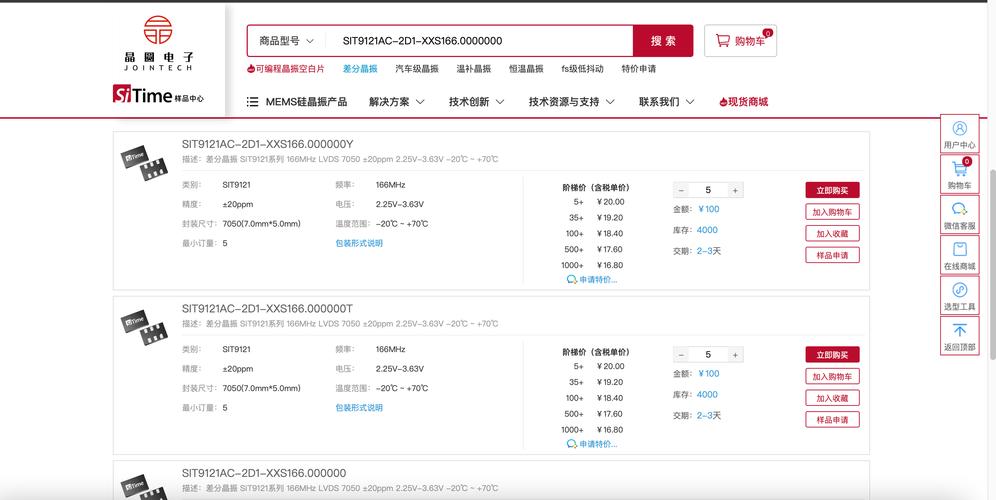The height and width of the screenshot is (500, 996).
Task: Increase quantity for 000000Y product
Action: click(x=735, y=190)
